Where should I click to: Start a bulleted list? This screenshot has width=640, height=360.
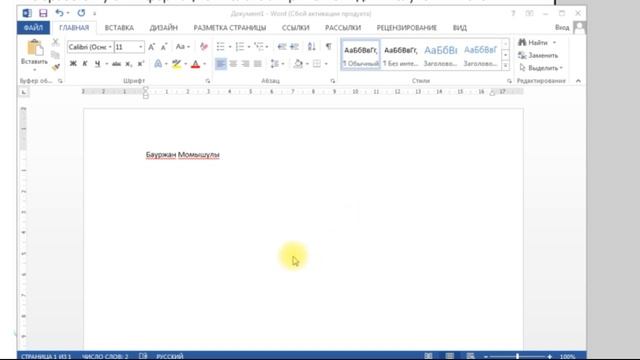pos(220,47)
